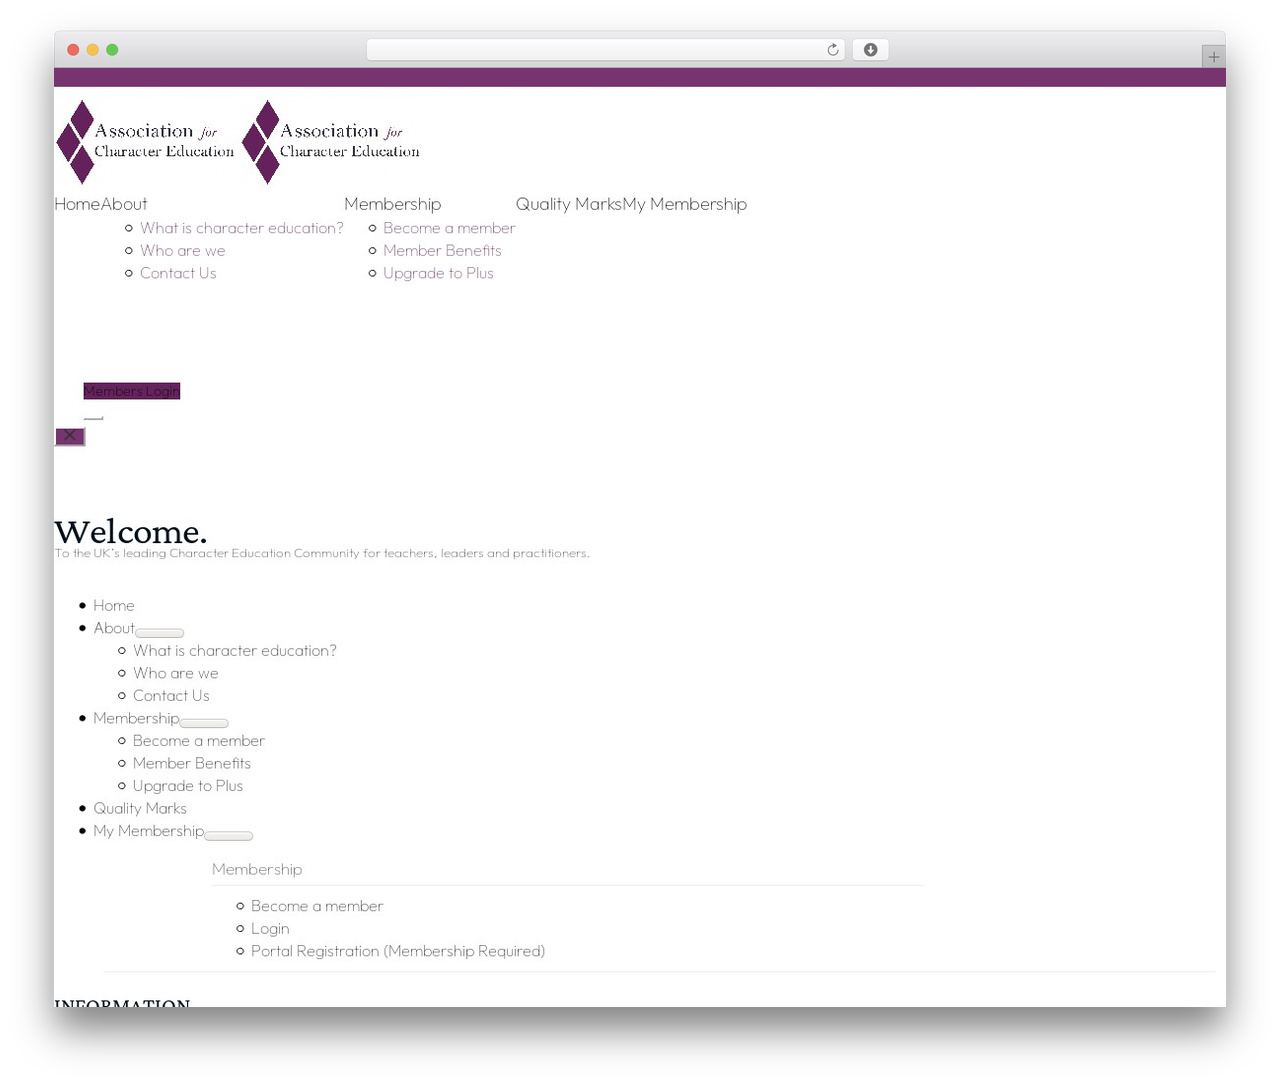Click the Membership heading above the divider line
This screenshot has height=1084, width=1280.
(x=257, y=870)
